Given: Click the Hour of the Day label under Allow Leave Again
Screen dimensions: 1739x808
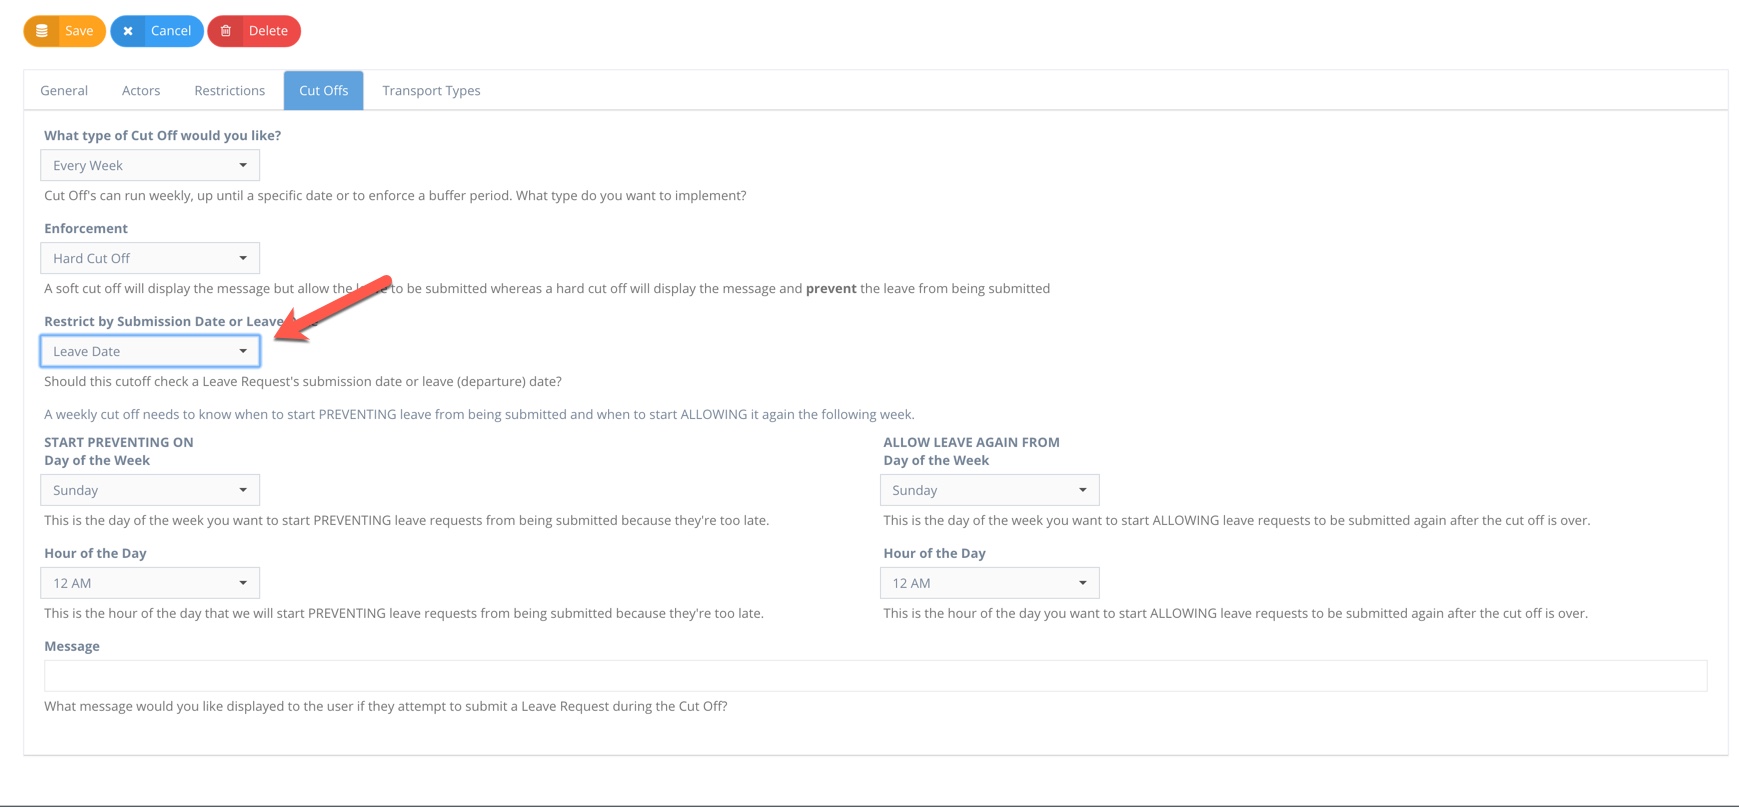Looking at the screenshot, I should point(935,553).
